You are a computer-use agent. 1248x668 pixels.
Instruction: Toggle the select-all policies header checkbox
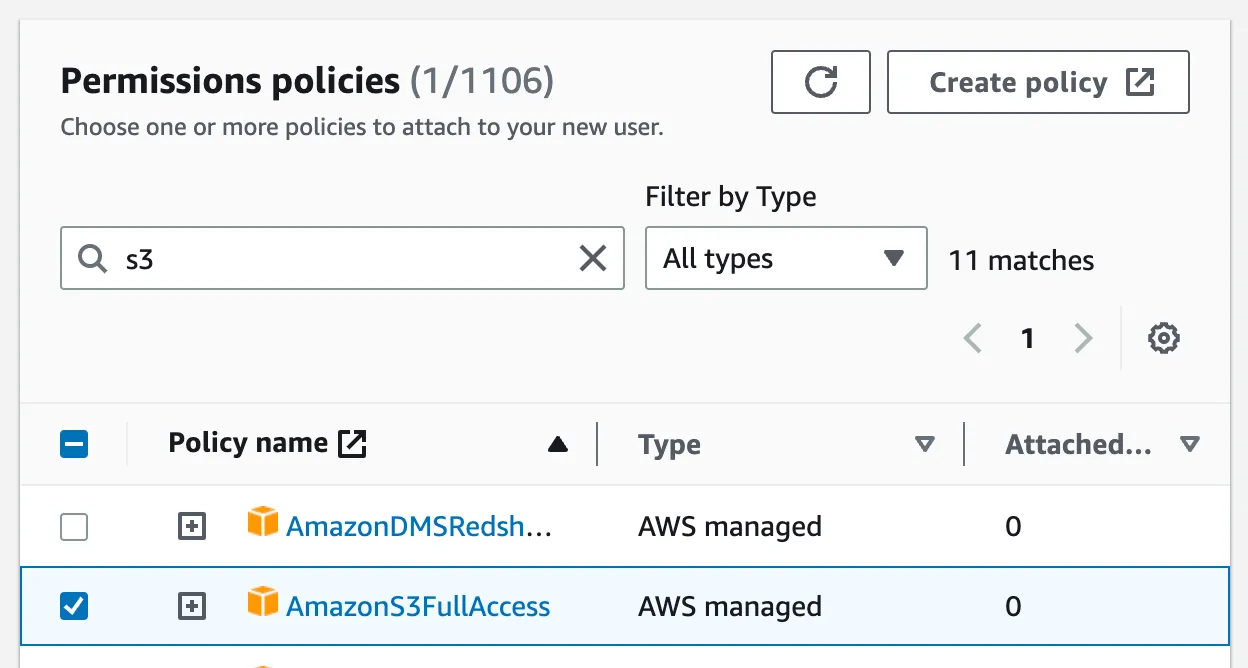tap(74, 444)
